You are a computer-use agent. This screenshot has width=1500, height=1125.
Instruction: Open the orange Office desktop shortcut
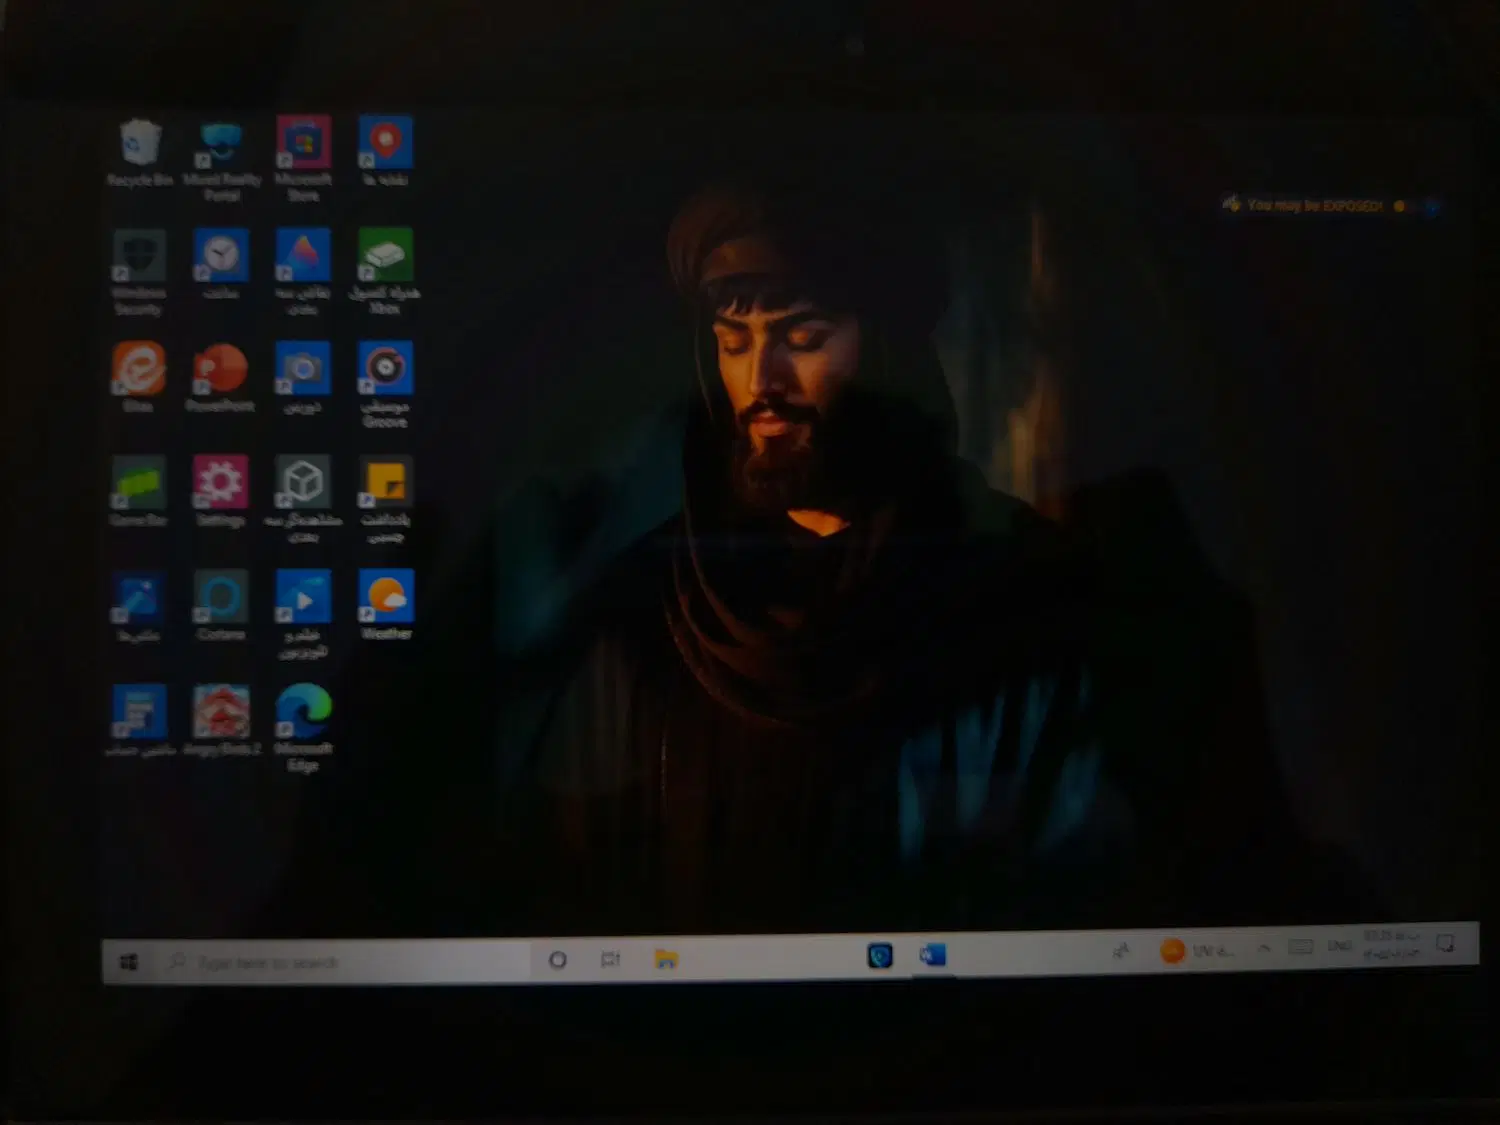(138, 377)
